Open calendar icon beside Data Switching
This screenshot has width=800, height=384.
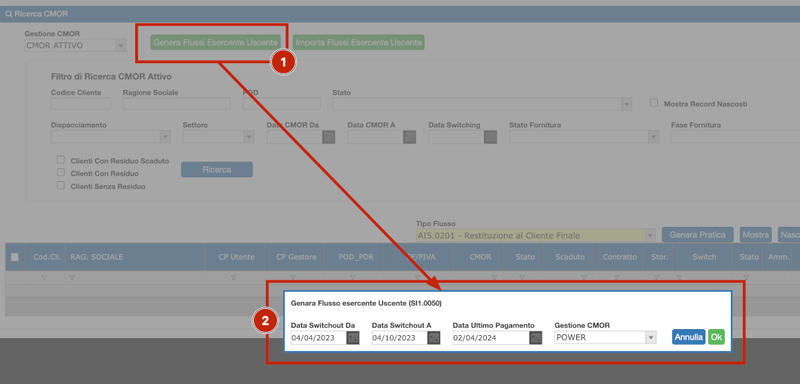click(490, 137)
